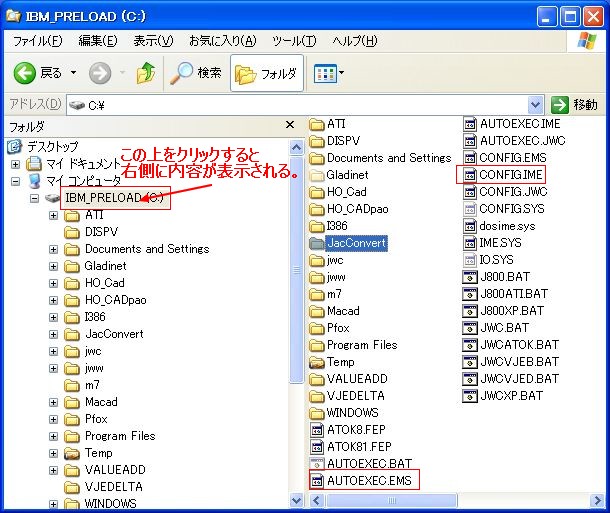The image size is (610, 513).
Task: Expand the JacConvert tree node
Action: tap(53, 334)
